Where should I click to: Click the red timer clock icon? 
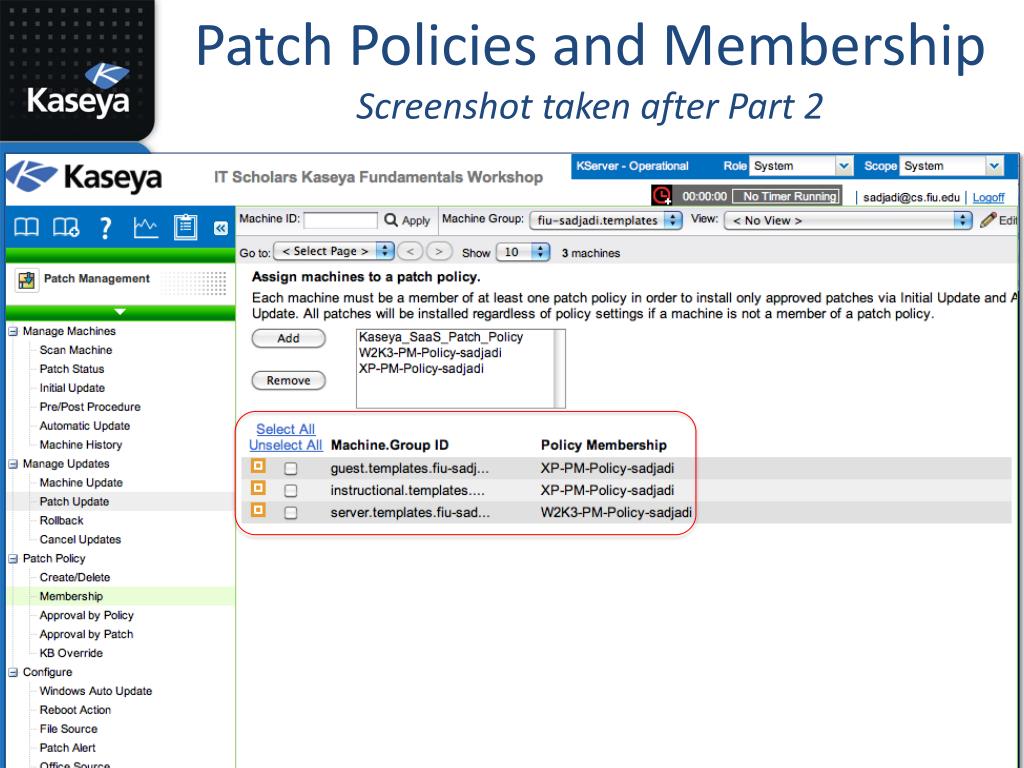coord(662,195)
